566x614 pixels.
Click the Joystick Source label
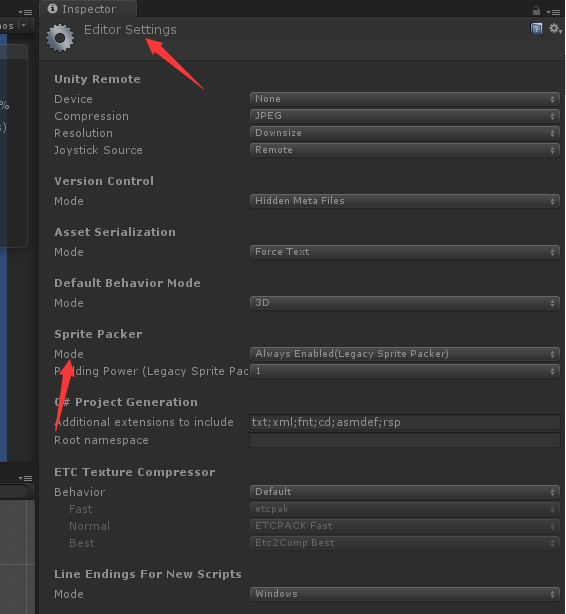click(98, 150)
